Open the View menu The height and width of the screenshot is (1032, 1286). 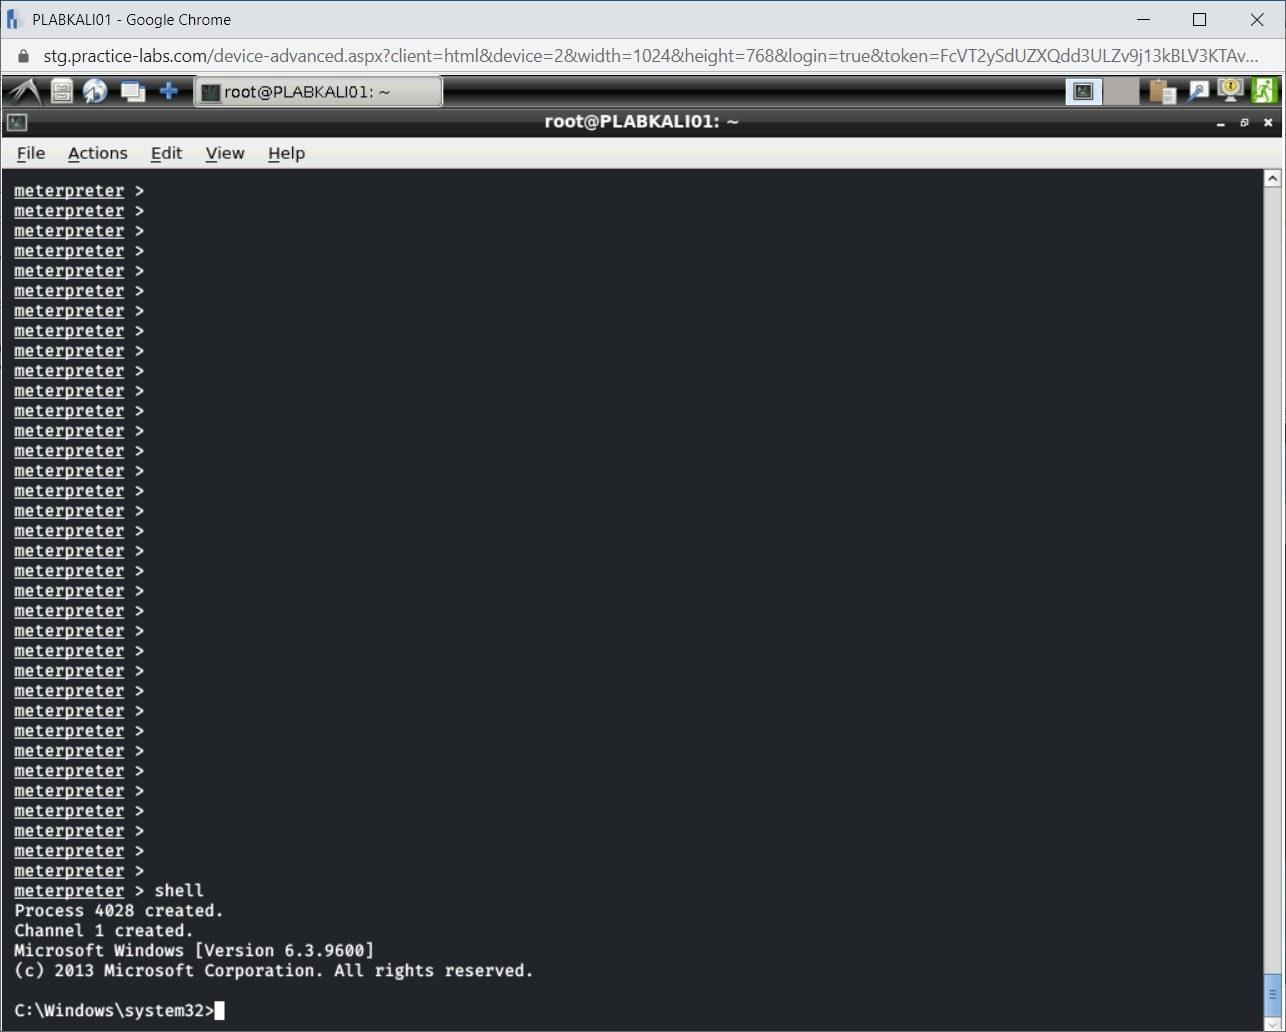[224, 153]
